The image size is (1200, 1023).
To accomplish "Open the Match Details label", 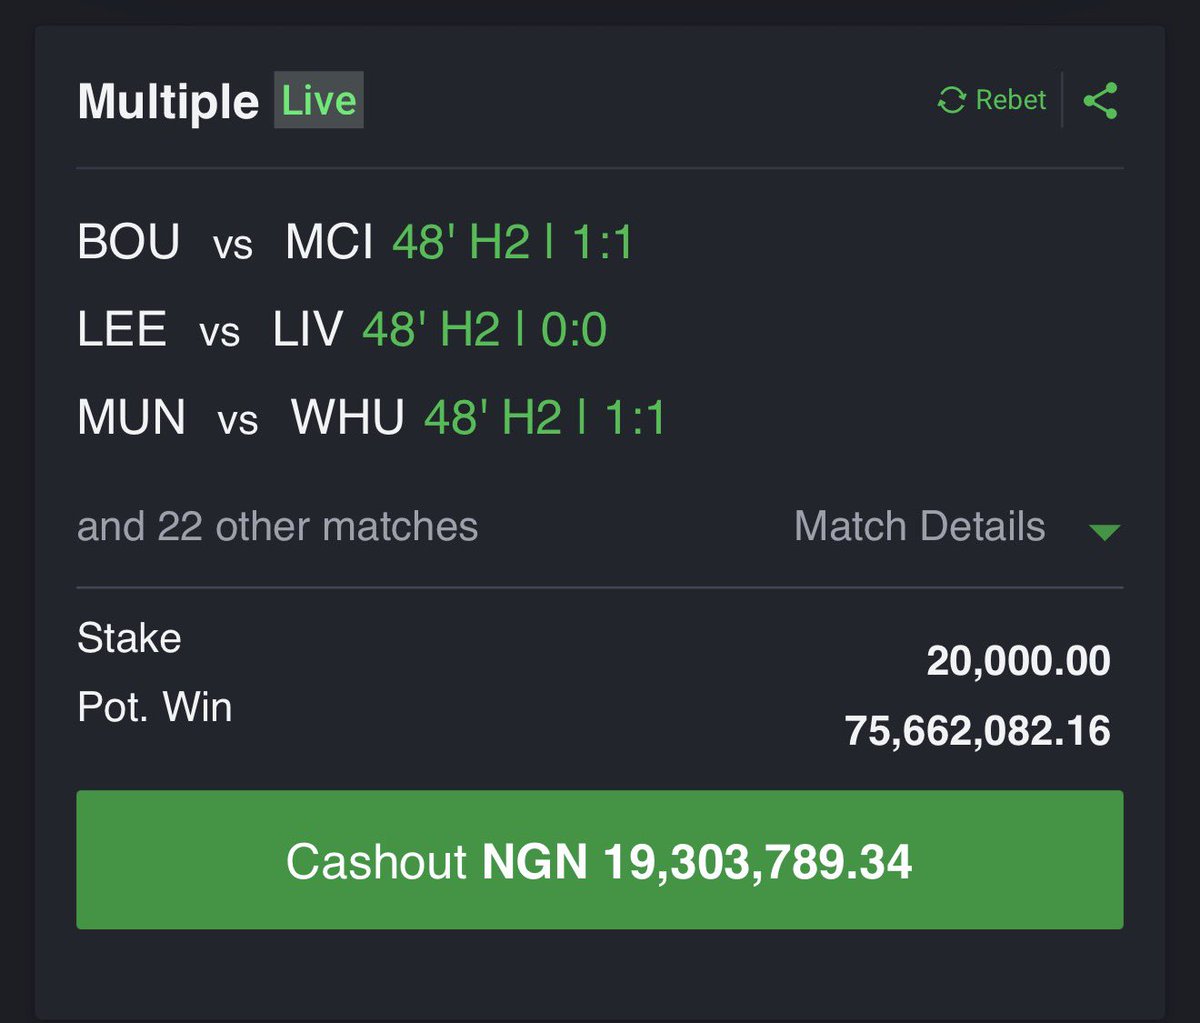I will 919,526.
